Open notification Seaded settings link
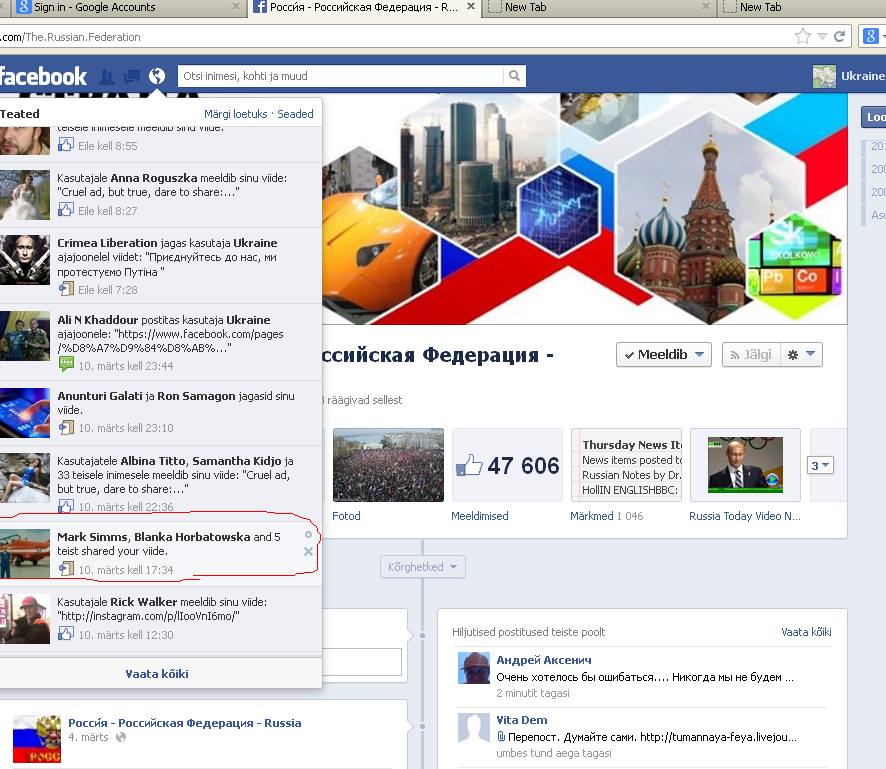The width and height of the screenshot is (886, 769). point(295,114)
